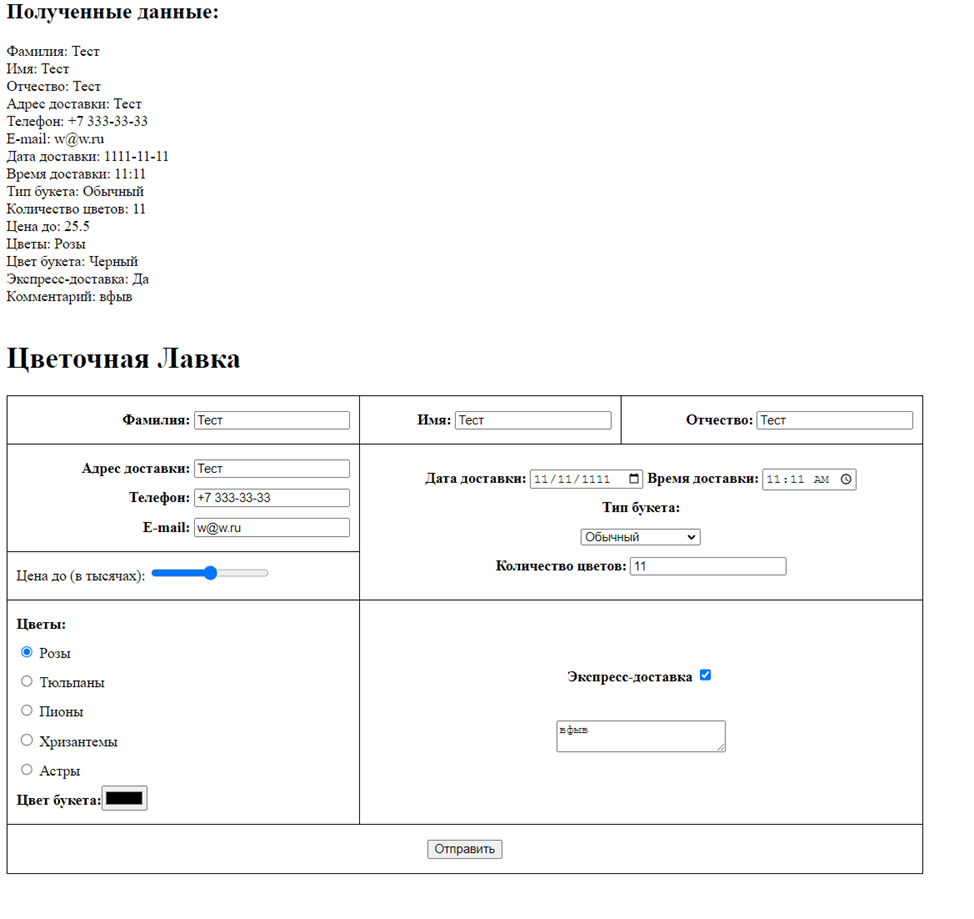Click the clock icon in delivery time field

click(846, 480)
